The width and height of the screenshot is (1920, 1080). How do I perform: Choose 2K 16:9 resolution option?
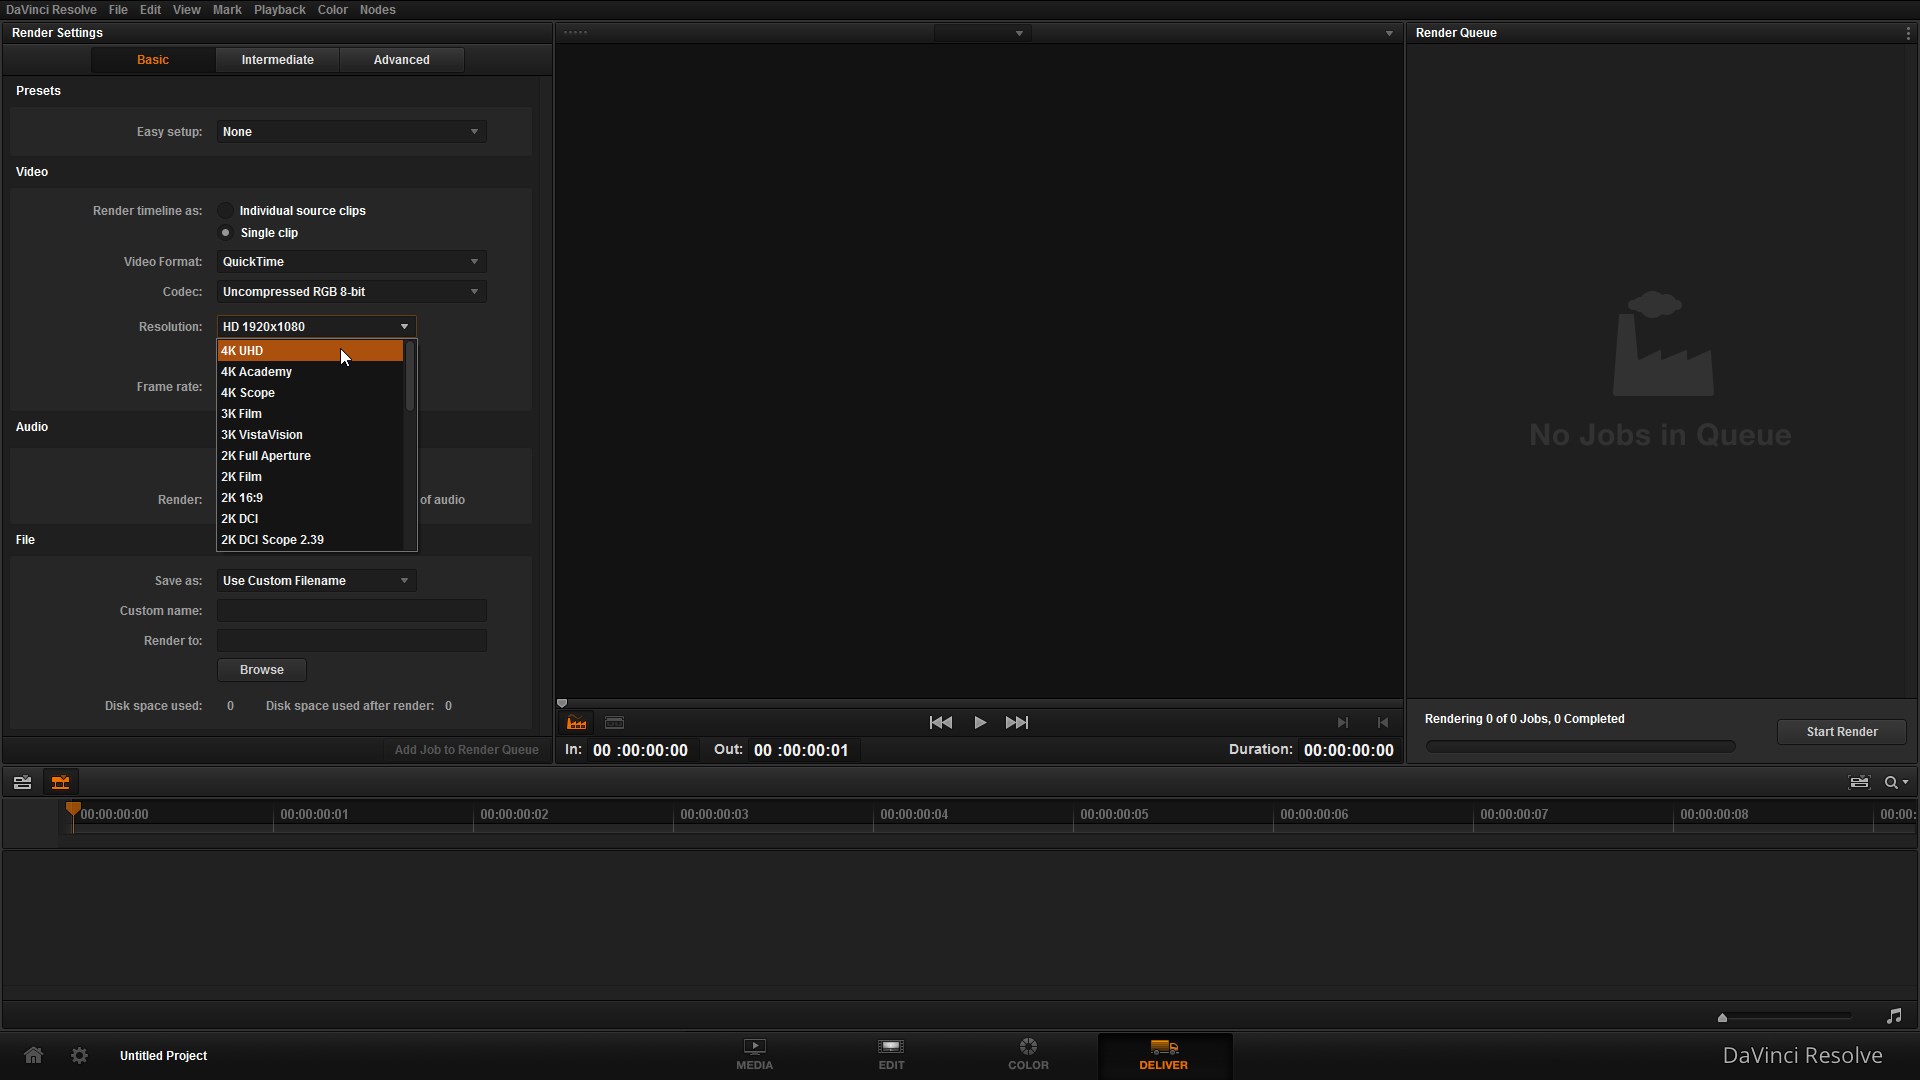(310, 498)
